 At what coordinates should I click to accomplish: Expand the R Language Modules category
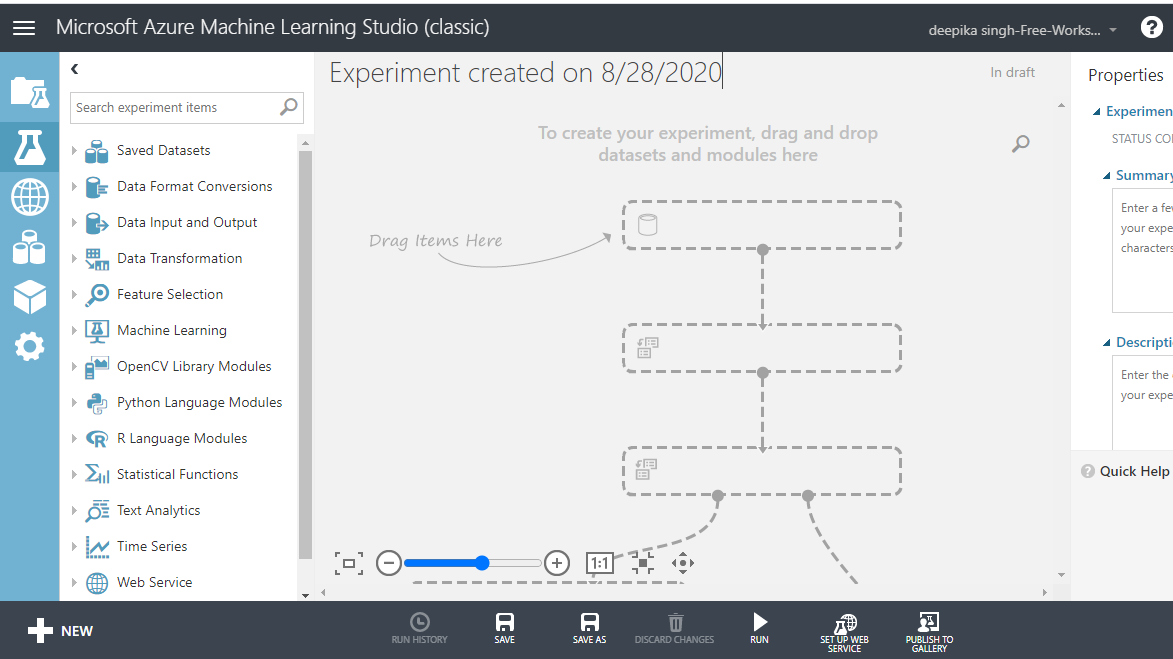pyautogui.click(x=74, y=438)
